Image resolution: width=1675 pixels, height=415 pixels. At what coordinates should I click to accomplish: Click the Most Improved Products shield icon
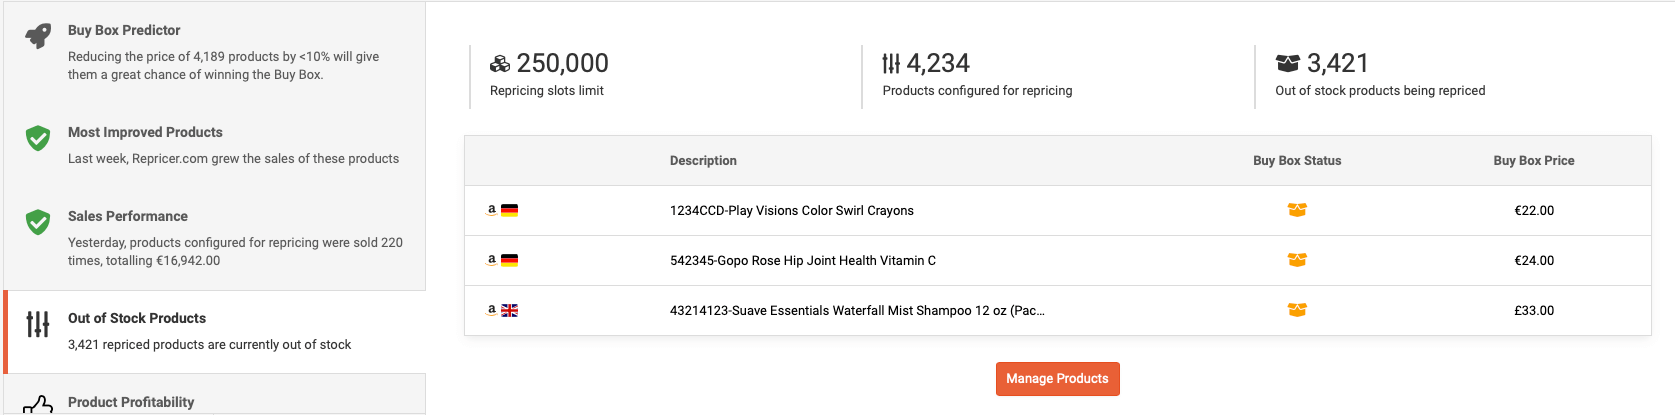click(x=38, y=138)
